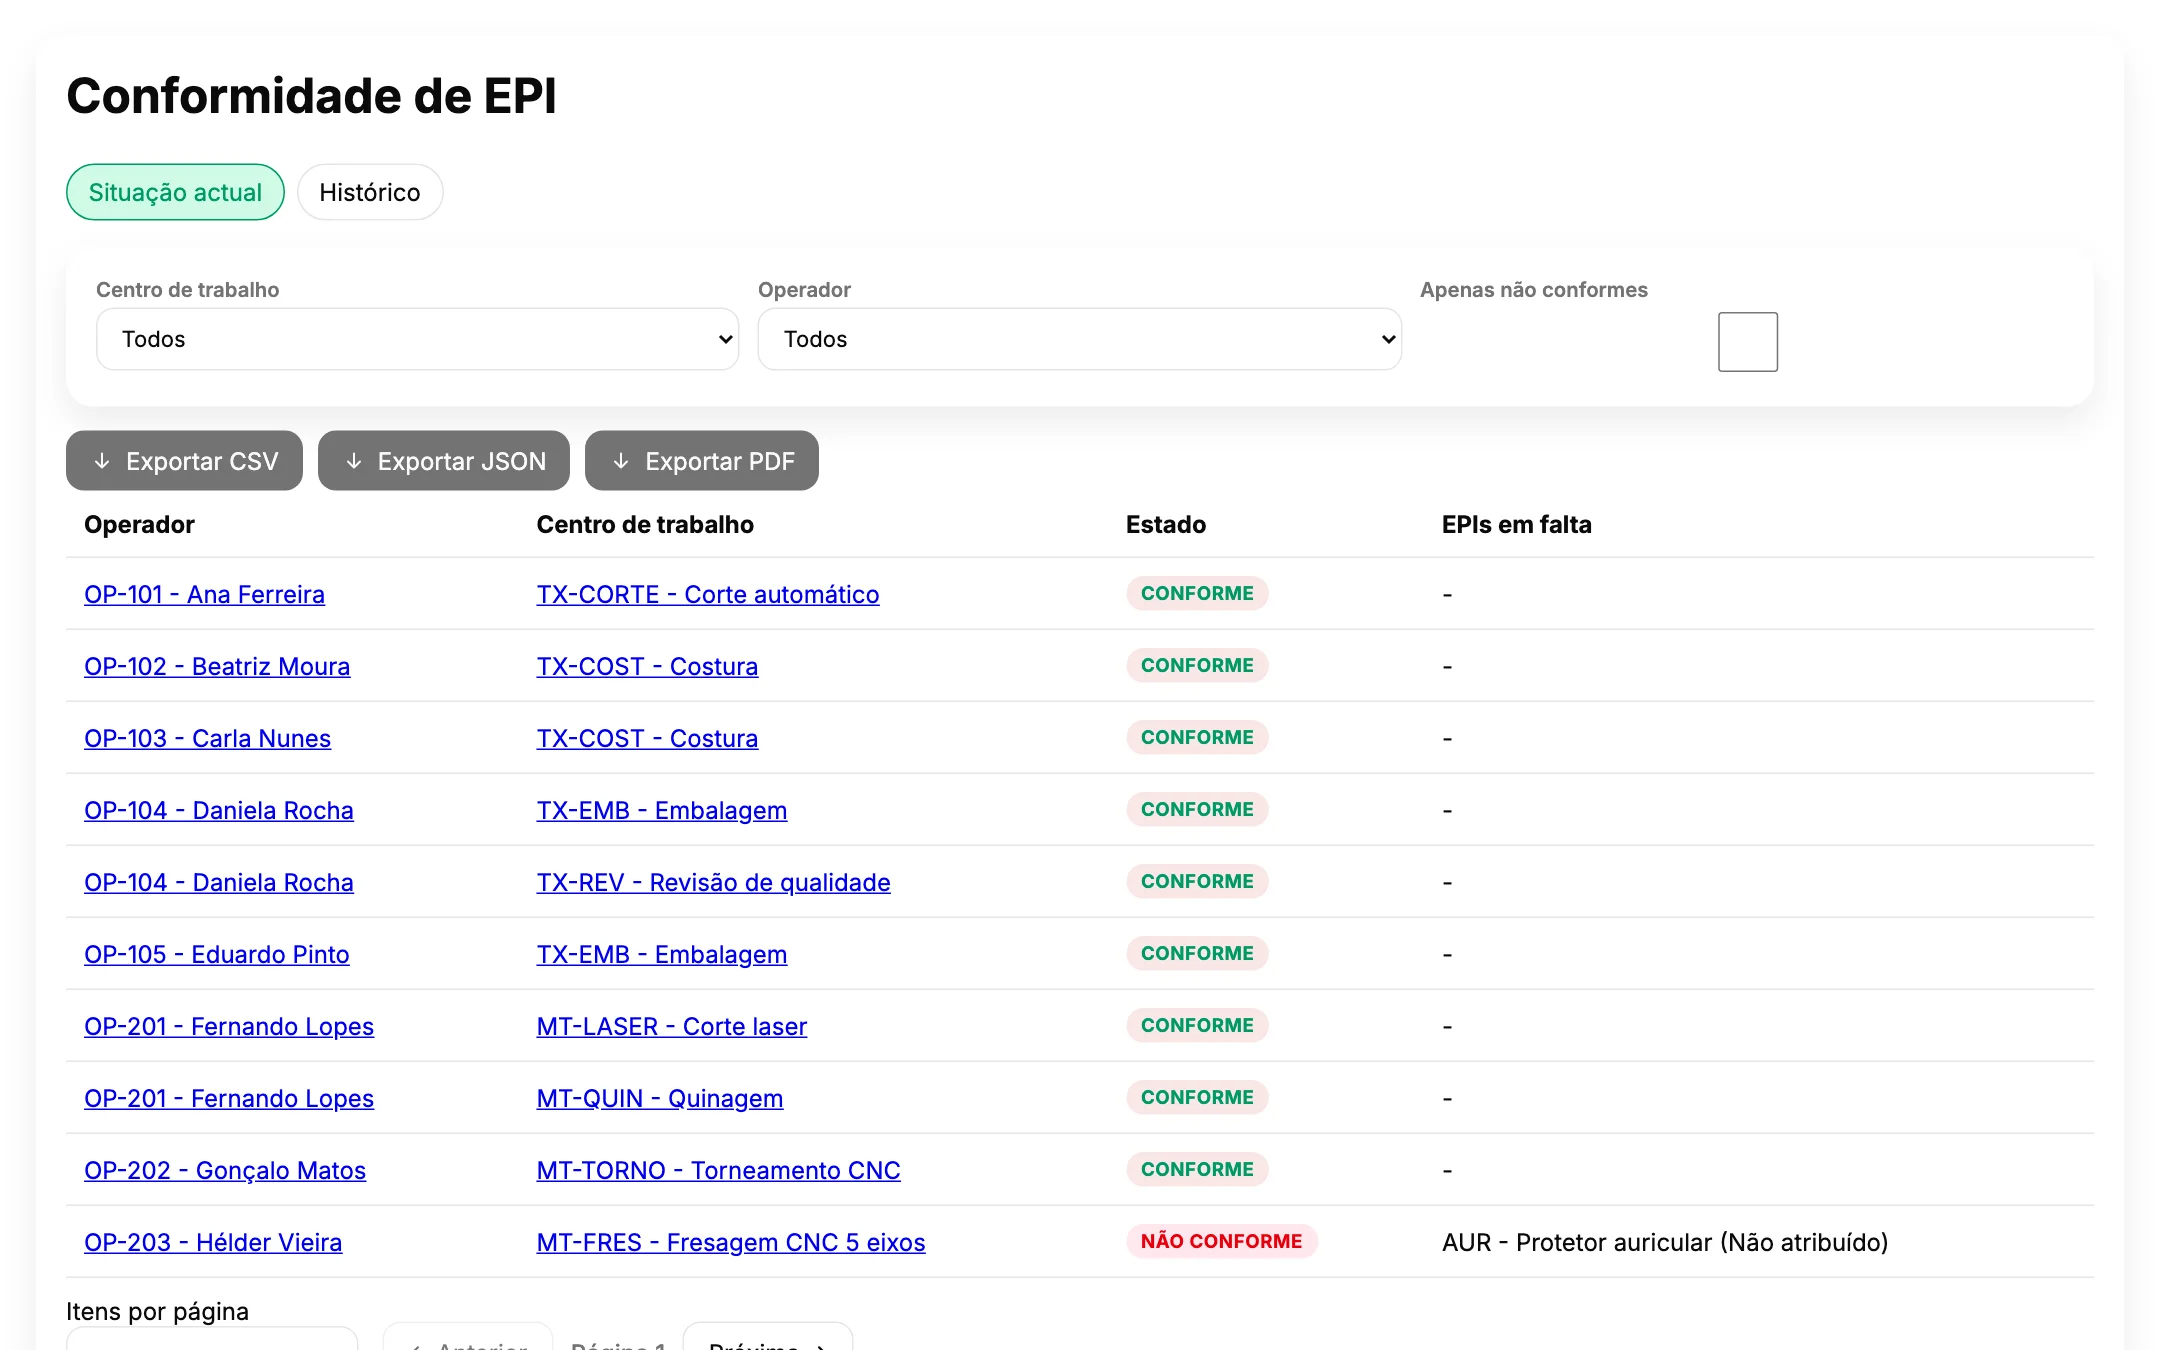
Task: Click the NÃO CONFORME status badge
Action: [1221, 1241]
